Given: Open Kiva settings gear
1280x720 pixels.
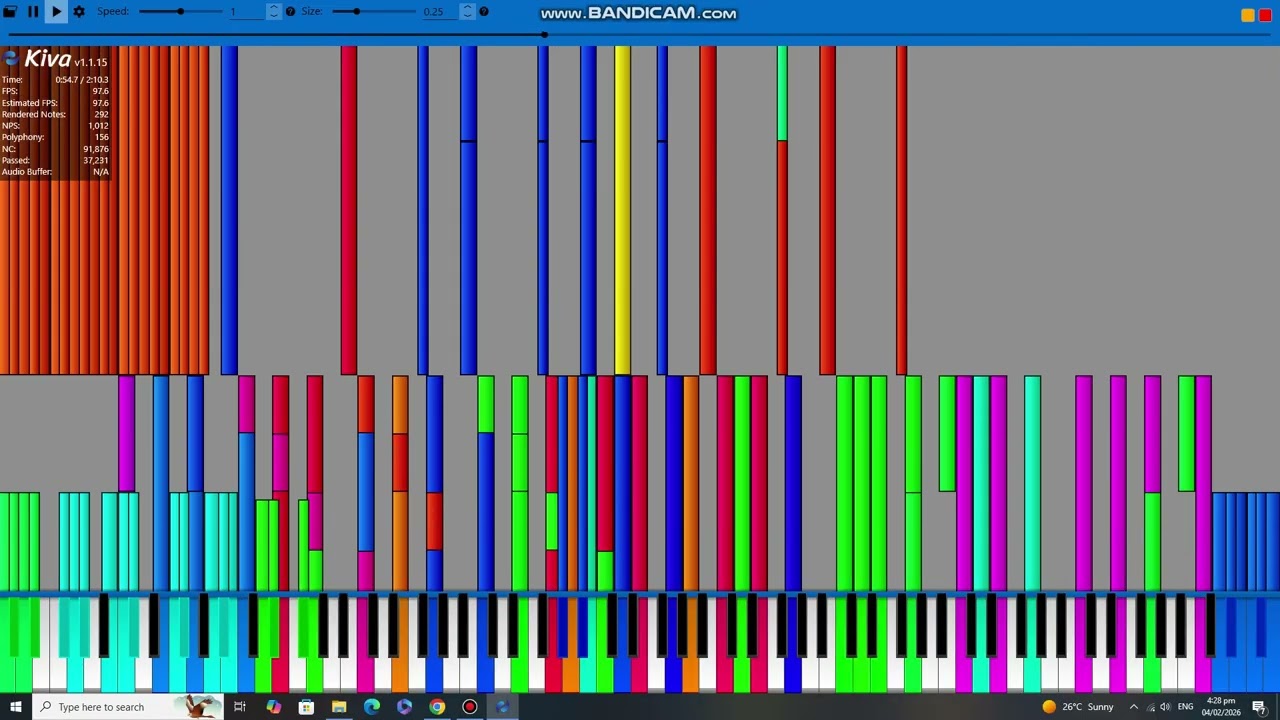Looking at the screenshot, I should pyautogui.click(x=79, y=11).
